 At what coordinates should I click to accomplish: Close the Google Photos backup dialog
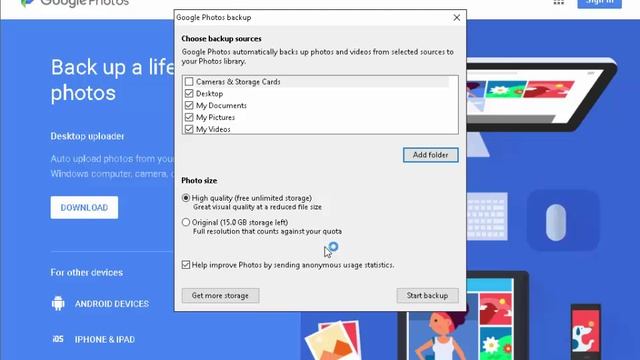[457, 18]
